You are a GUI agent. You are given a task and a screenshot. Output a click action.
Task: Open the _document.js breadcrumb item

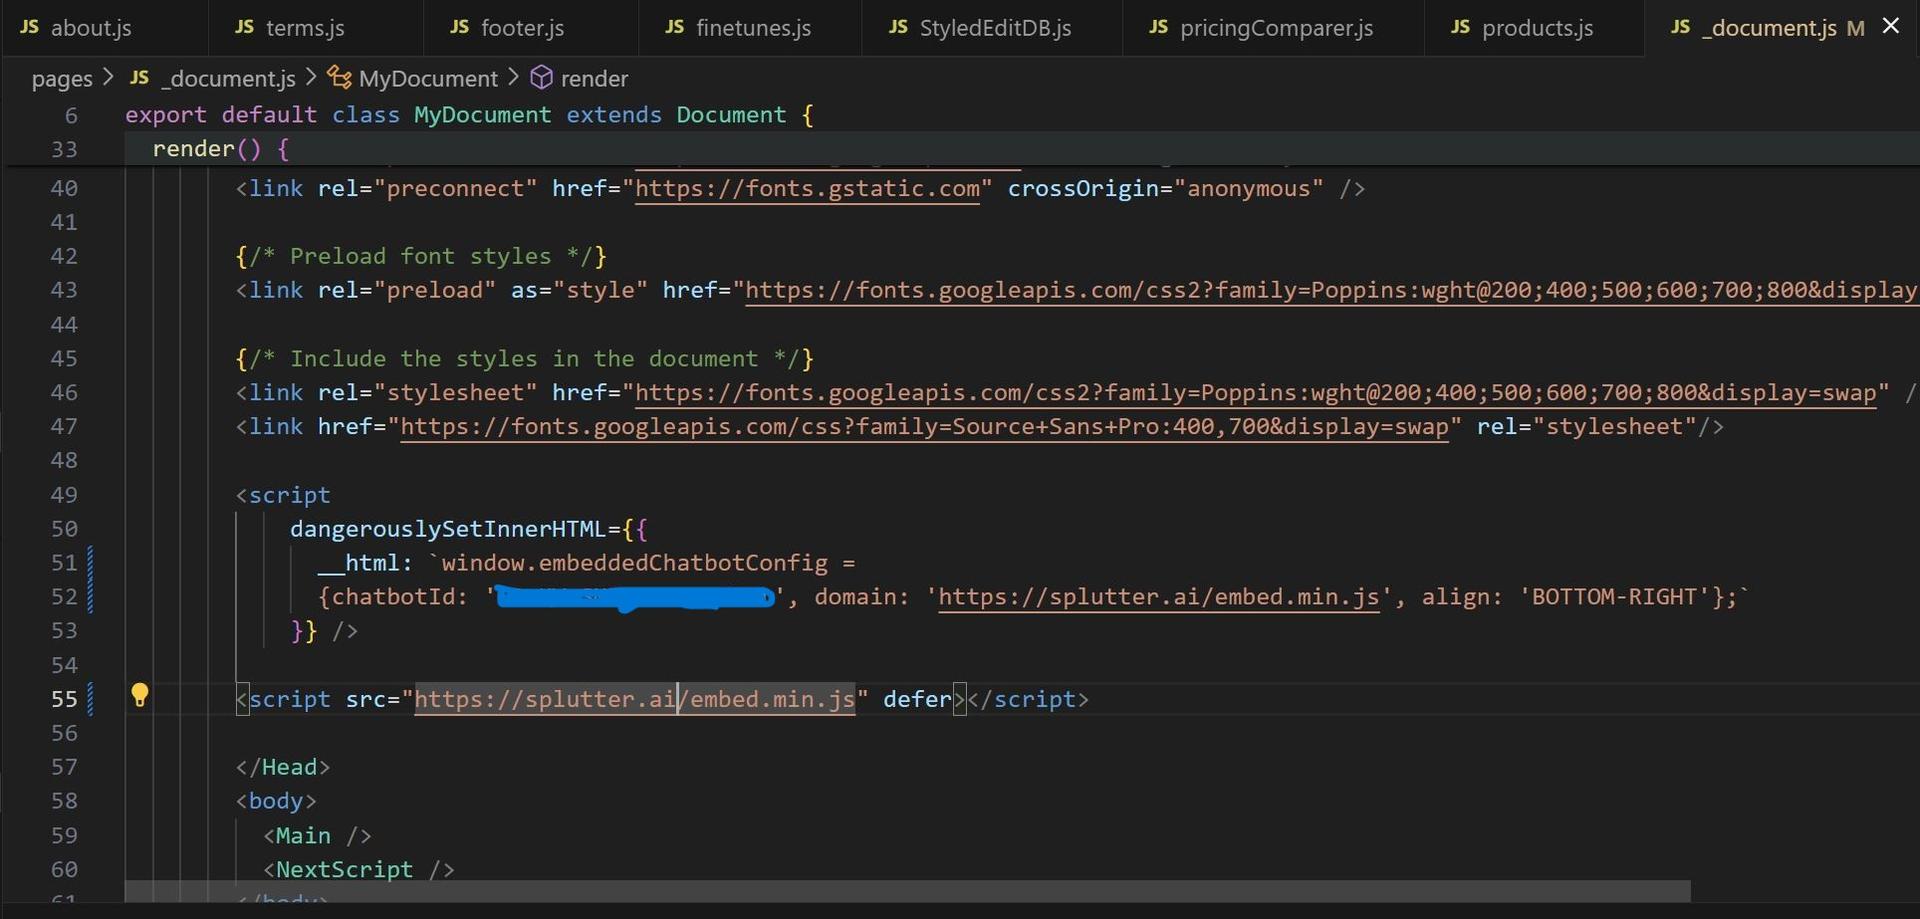click(228, 78)
